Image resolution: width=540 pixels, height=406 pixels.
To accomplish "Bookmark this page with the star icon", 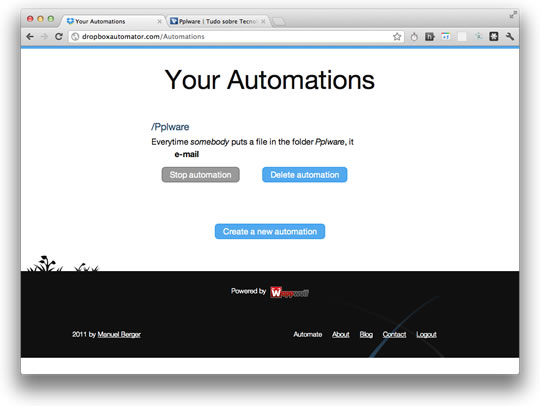I will [397, 37].
